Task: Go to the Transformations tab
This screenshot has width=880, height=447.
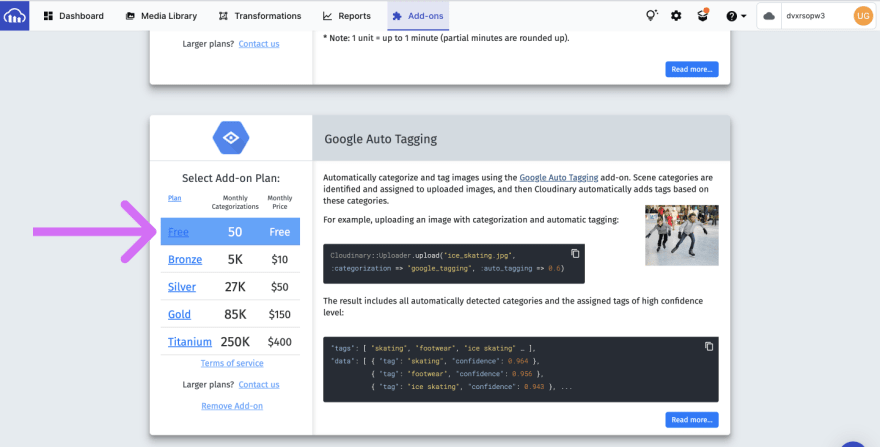Action: pos(260,16)
